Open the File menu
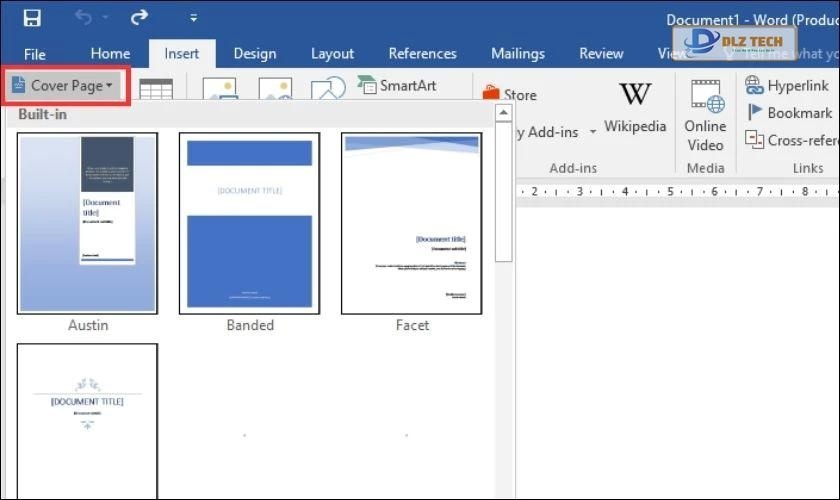The width and height of the screenshot is (840, 500). tap(35, 54)
